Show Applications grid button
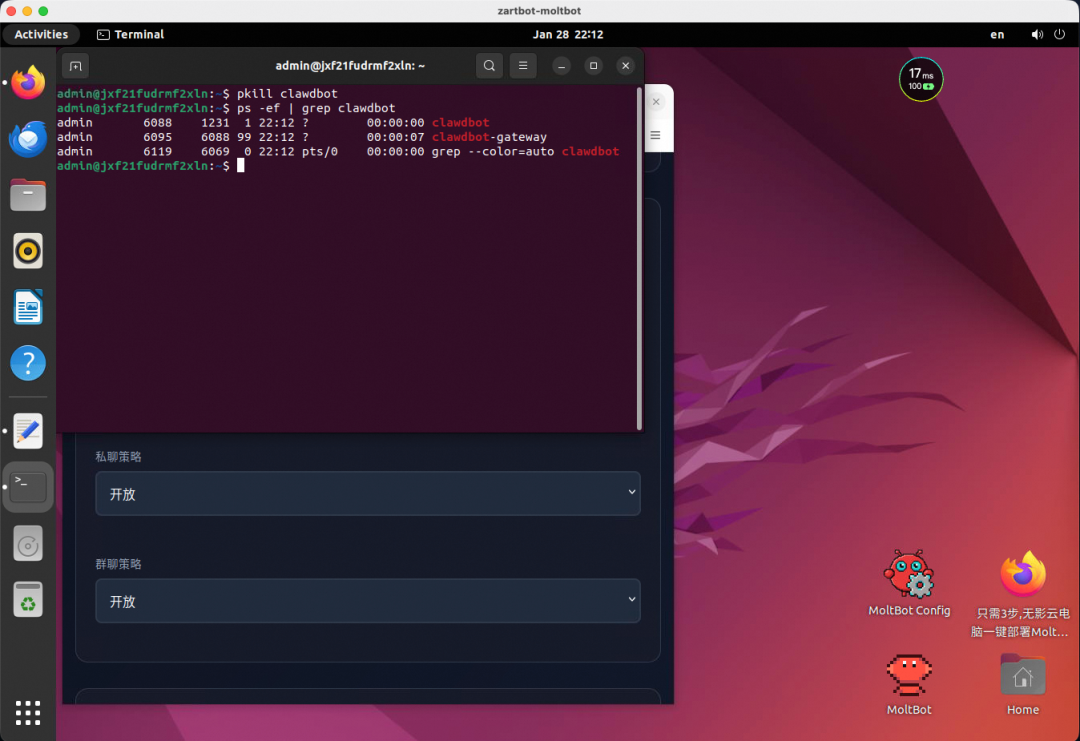1080x741 pixels. 28,712
